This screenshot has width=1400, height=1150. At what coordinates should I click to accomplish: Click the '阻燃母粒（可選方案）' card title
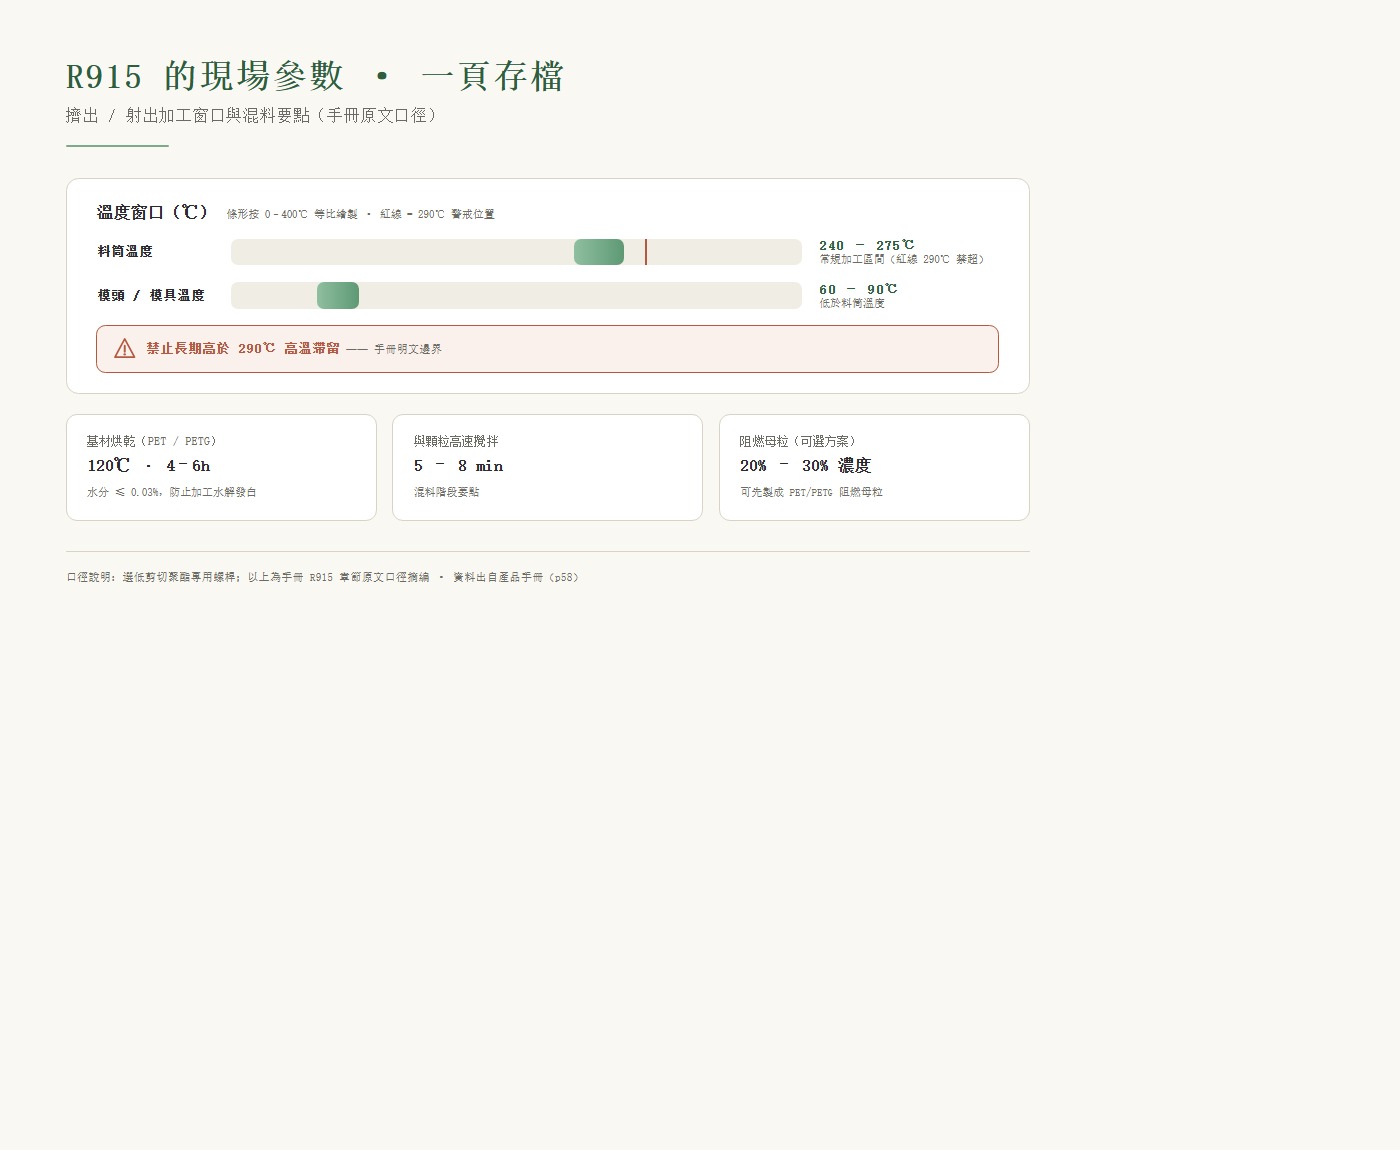point(797,441)
